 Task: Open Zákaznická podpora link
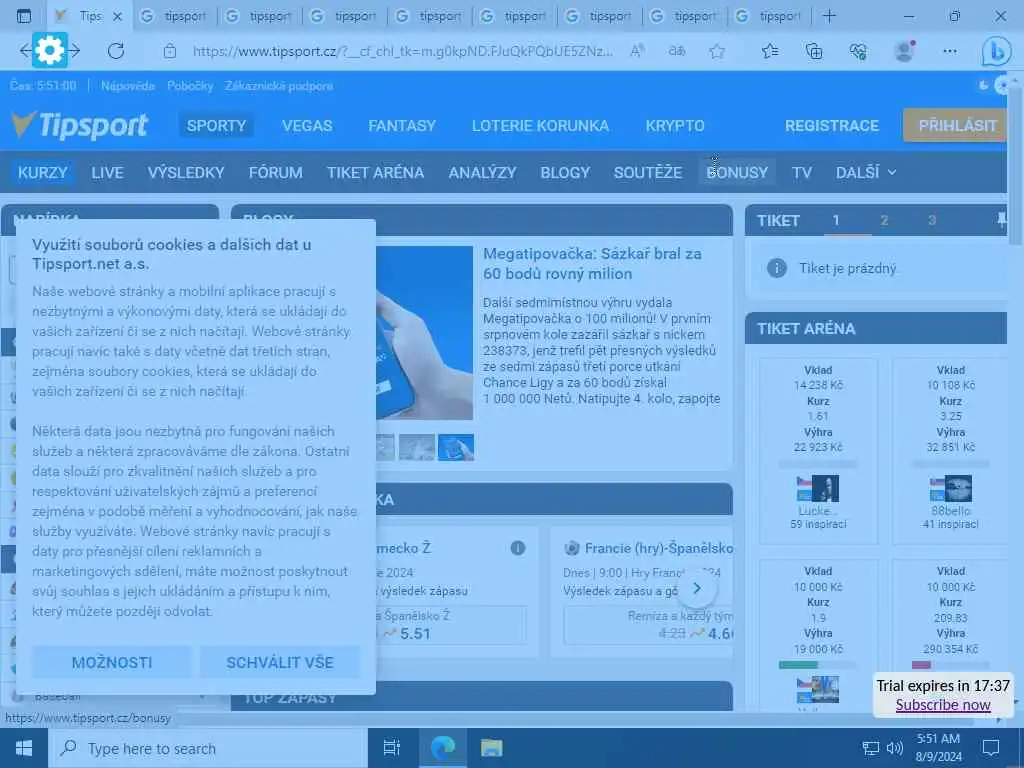279,86
